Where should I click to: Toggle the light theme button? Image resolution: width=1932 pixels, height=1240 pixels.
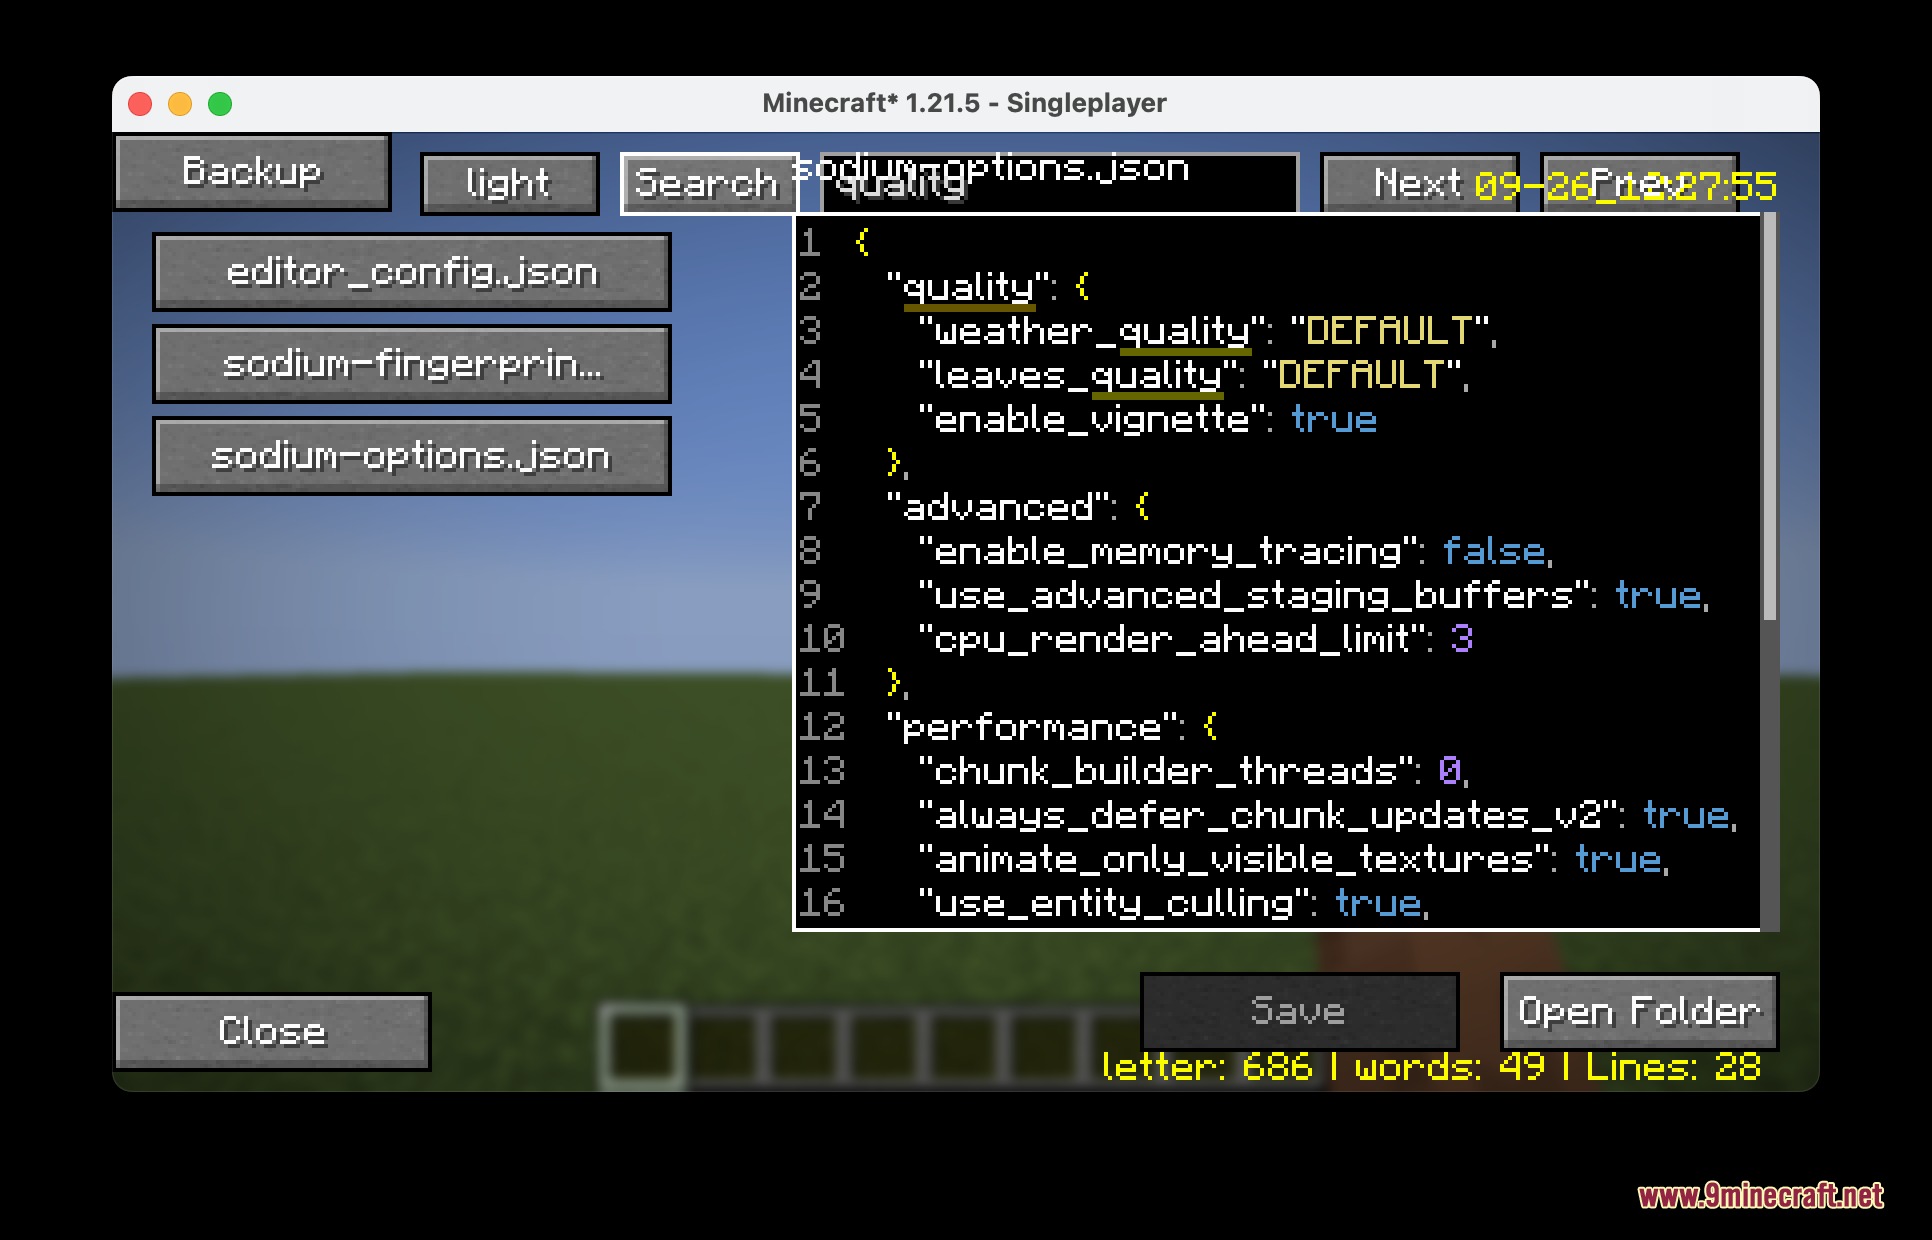(509, 183)
